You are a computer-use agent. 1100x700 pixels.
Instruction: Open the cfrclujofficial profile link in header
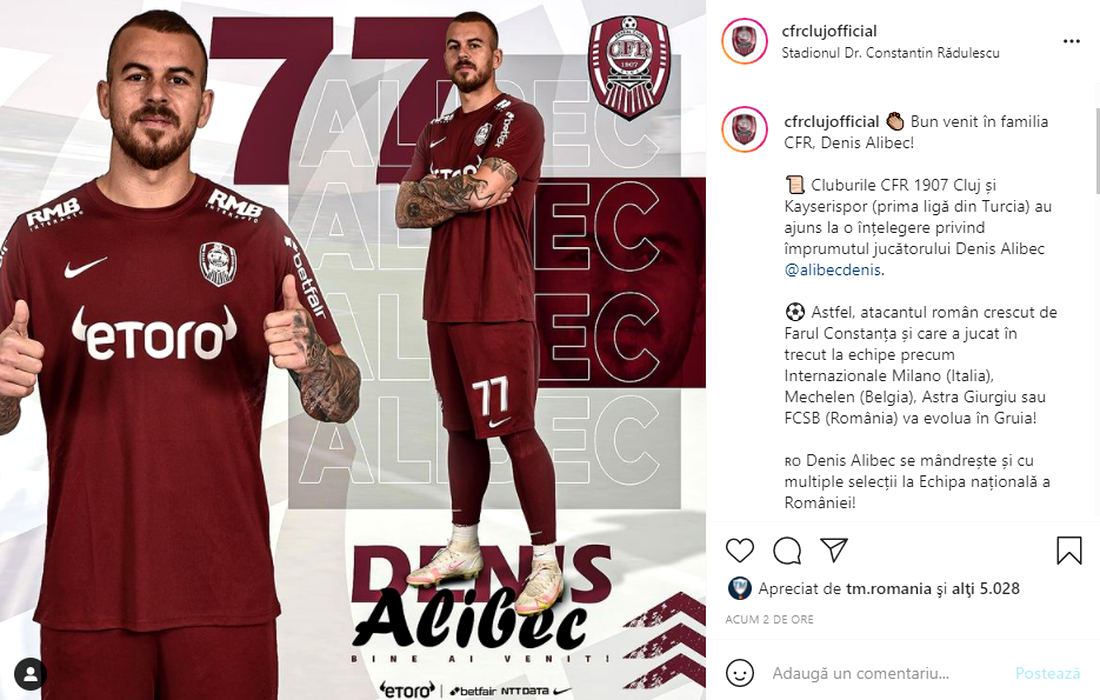(829, 31)
